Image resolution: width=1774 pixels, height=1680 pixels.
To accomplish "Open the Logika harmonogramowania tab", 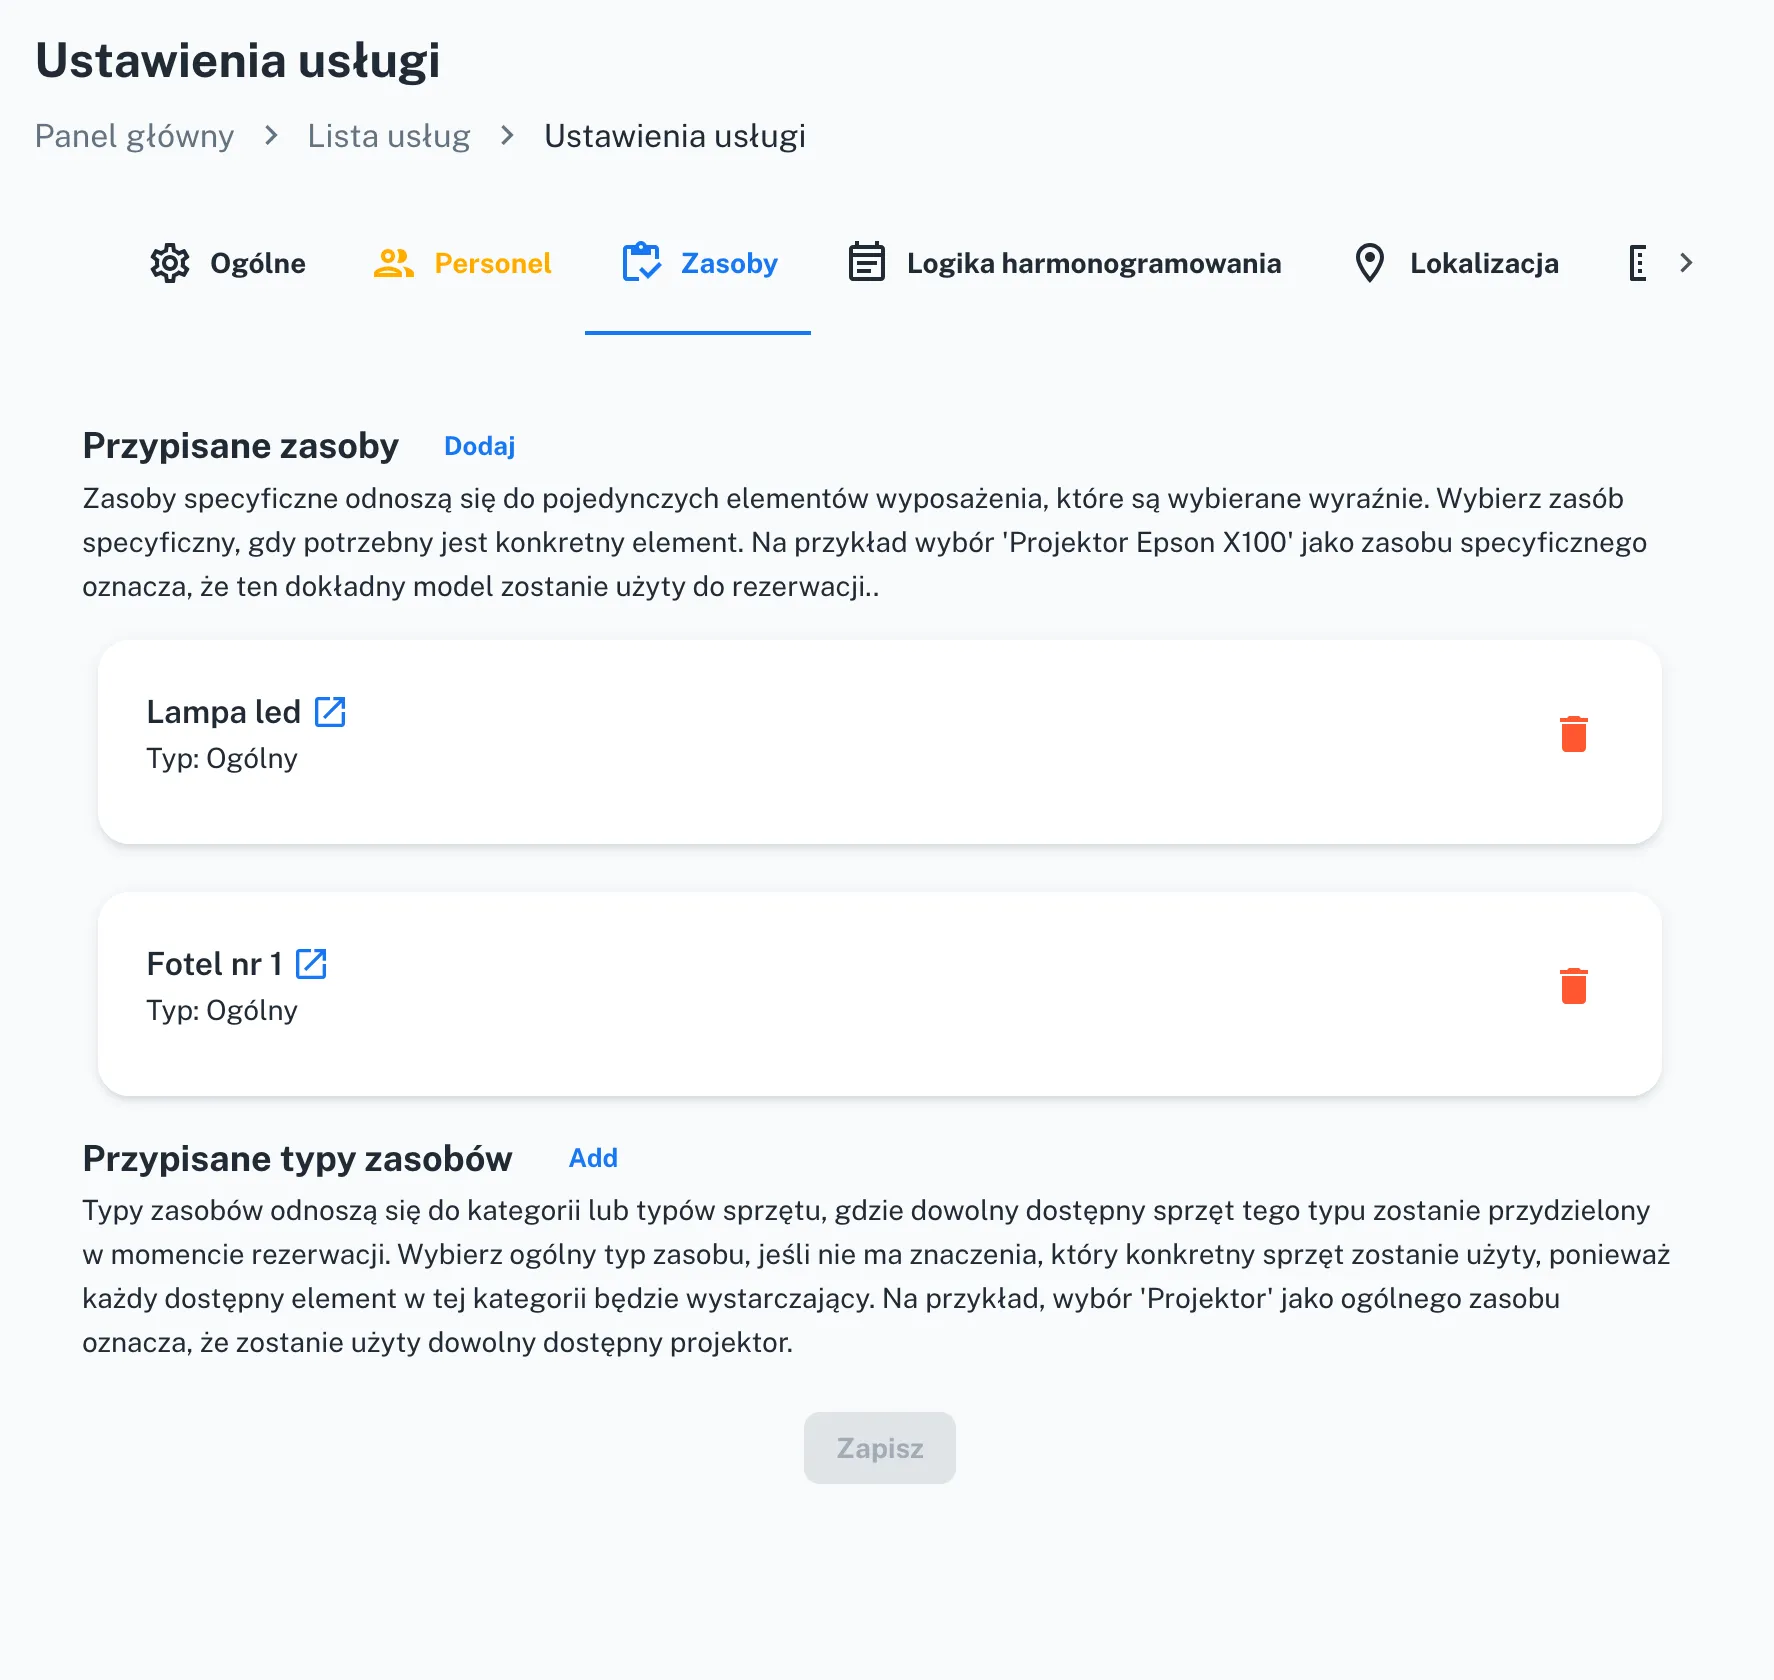I will 1093,263.
